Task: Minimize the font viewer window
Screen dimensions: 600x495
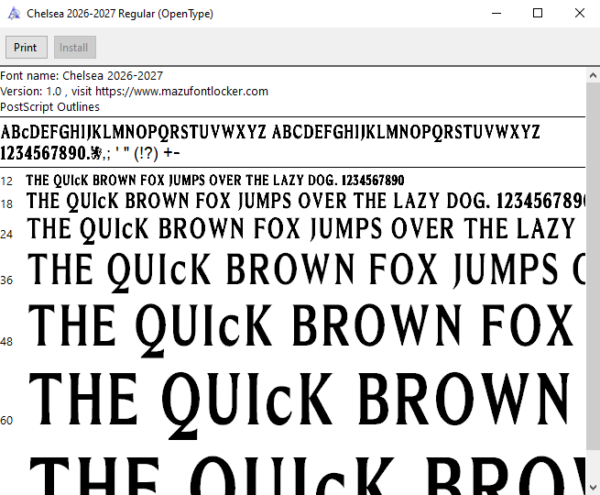Action: pos(496,13)
